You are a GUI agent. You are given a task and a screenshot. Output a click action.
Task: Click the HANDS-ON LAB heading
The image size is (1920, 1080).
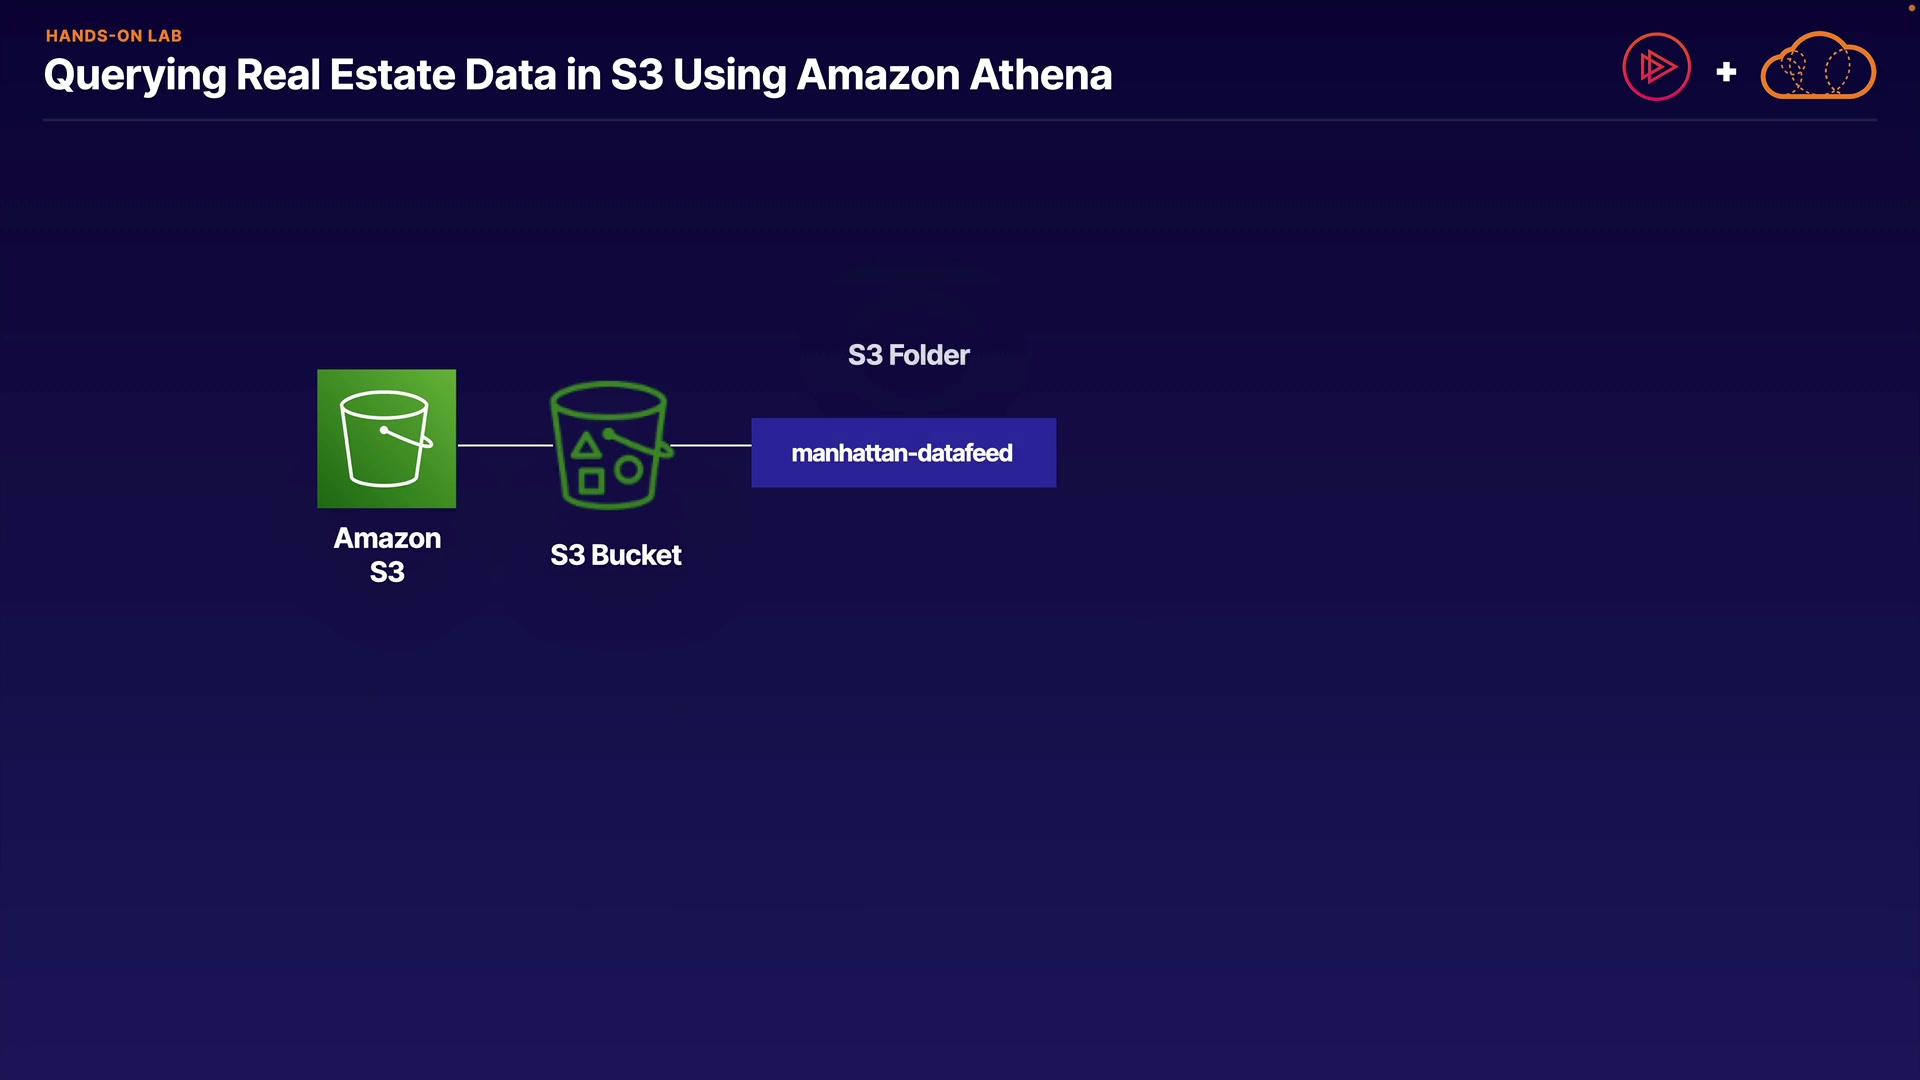click(x=114, y=36)
